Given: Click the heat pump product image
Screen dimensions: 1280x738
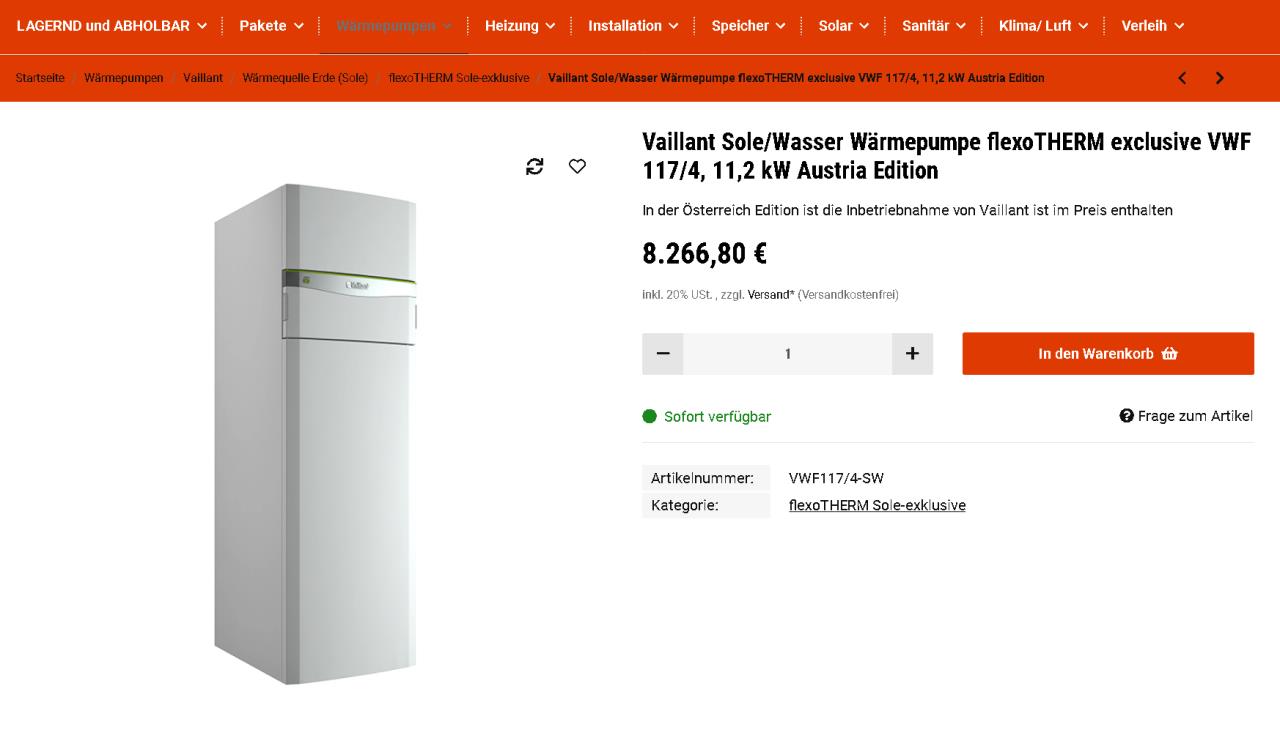Looking at the screenshot, I should pyautogui.click(x=315, y=433).
